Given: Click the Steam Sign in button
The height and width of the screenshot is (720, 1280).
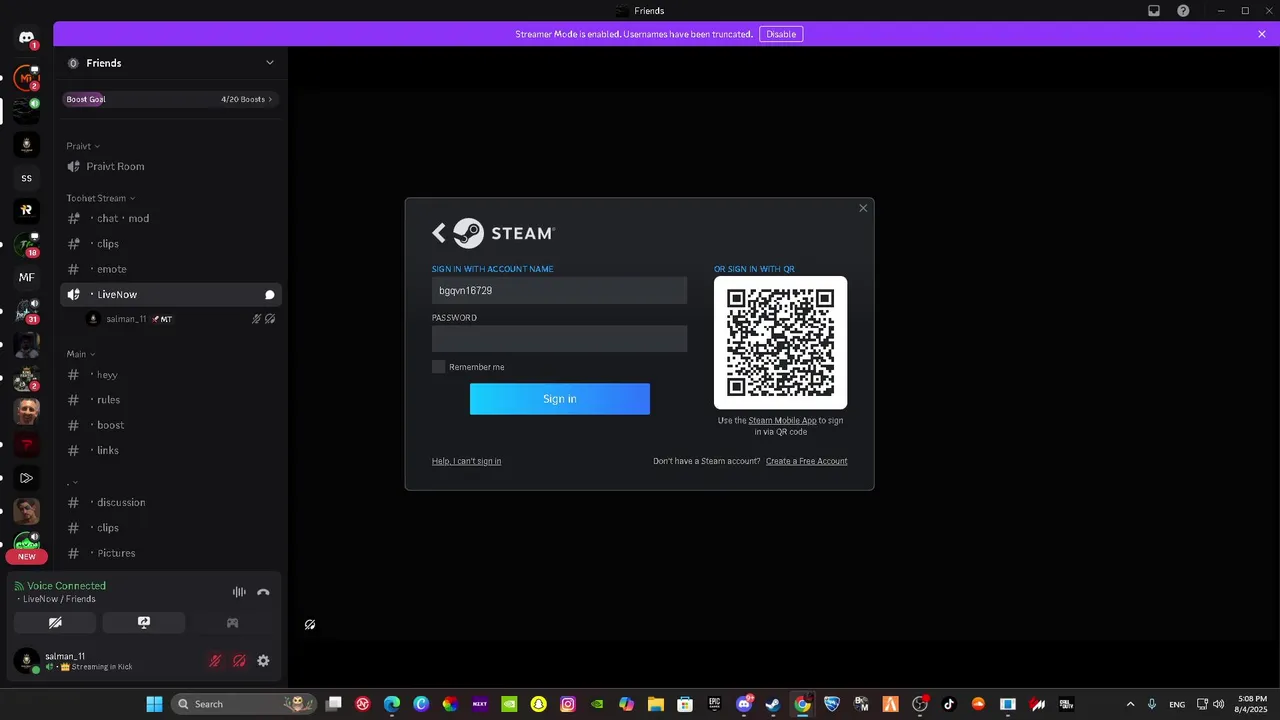Looking at the screenshot, I should [x=560, y=399].
